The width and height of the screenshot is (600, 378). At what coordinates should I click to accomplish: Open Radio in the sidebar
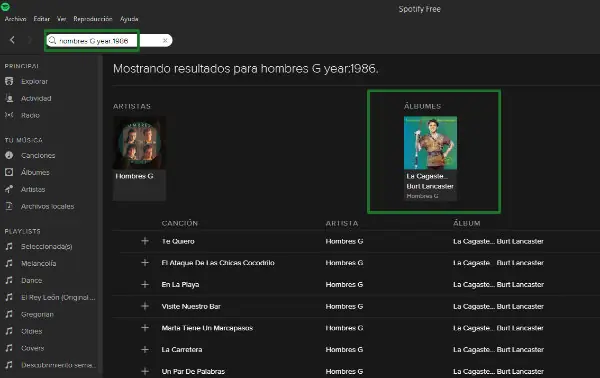point(30,115)
